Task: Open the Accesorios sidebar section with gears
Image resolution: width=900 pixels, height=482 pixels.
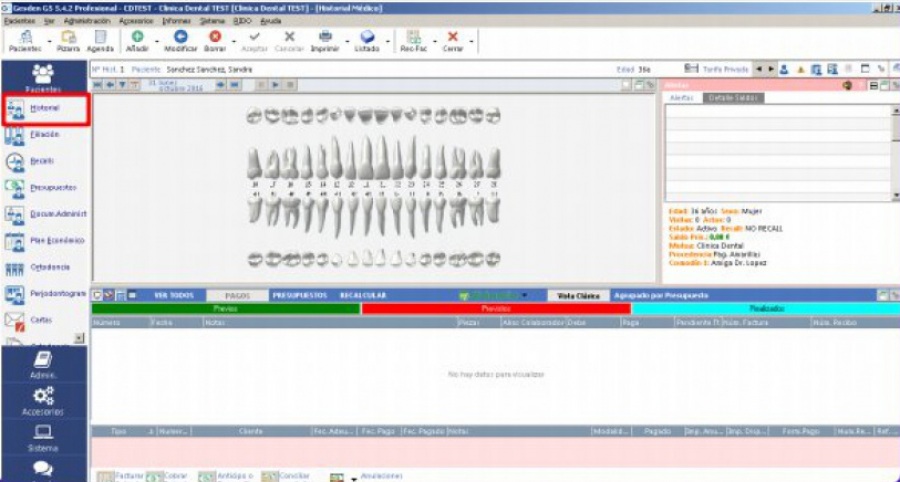Action: 44,401
